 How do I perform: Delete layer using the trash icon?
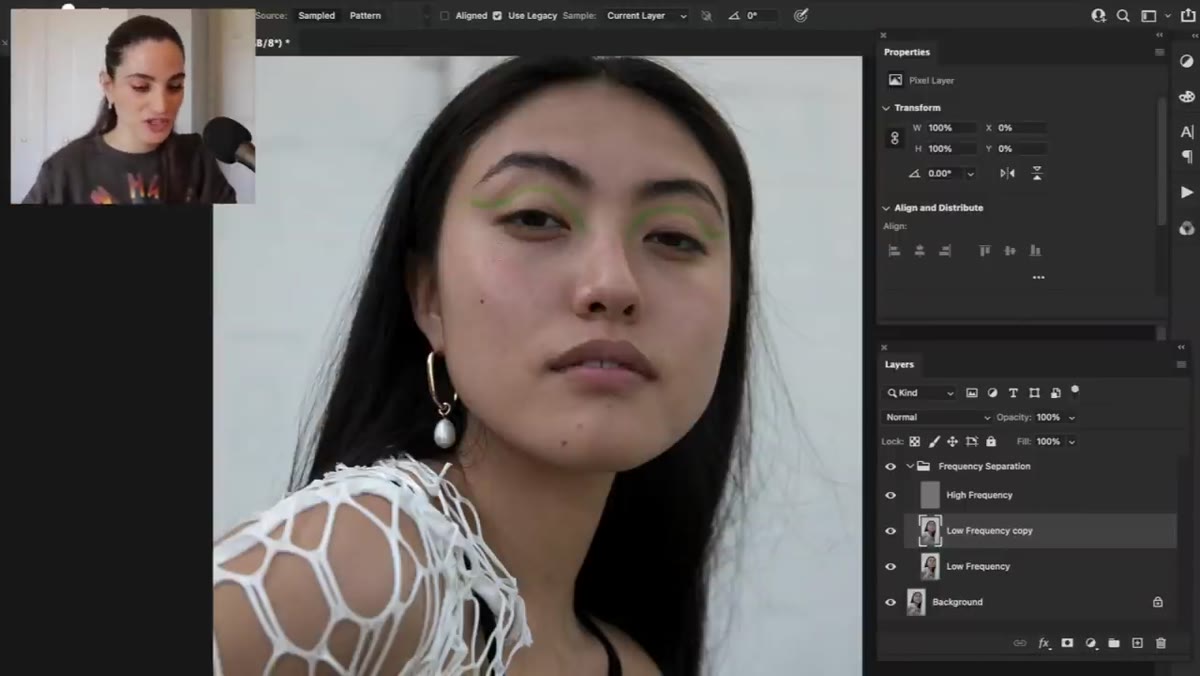tap(1161, 643)
